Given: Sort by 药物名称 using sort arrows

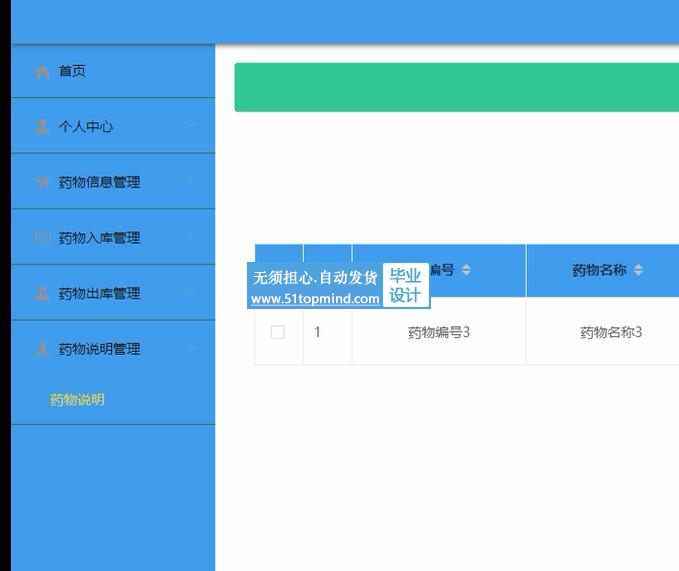Looking at the screenshot, I should [638, 270].
